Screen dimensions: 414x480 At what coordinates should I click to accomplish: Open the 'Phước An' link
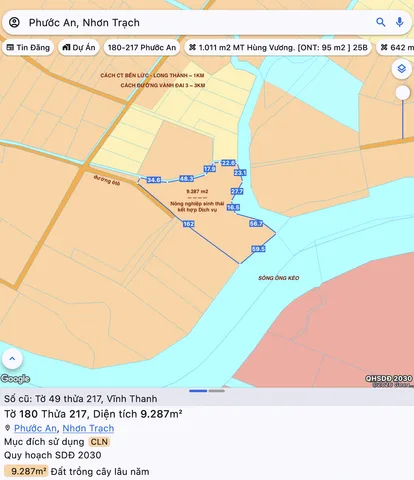click(x=35, y=428)
